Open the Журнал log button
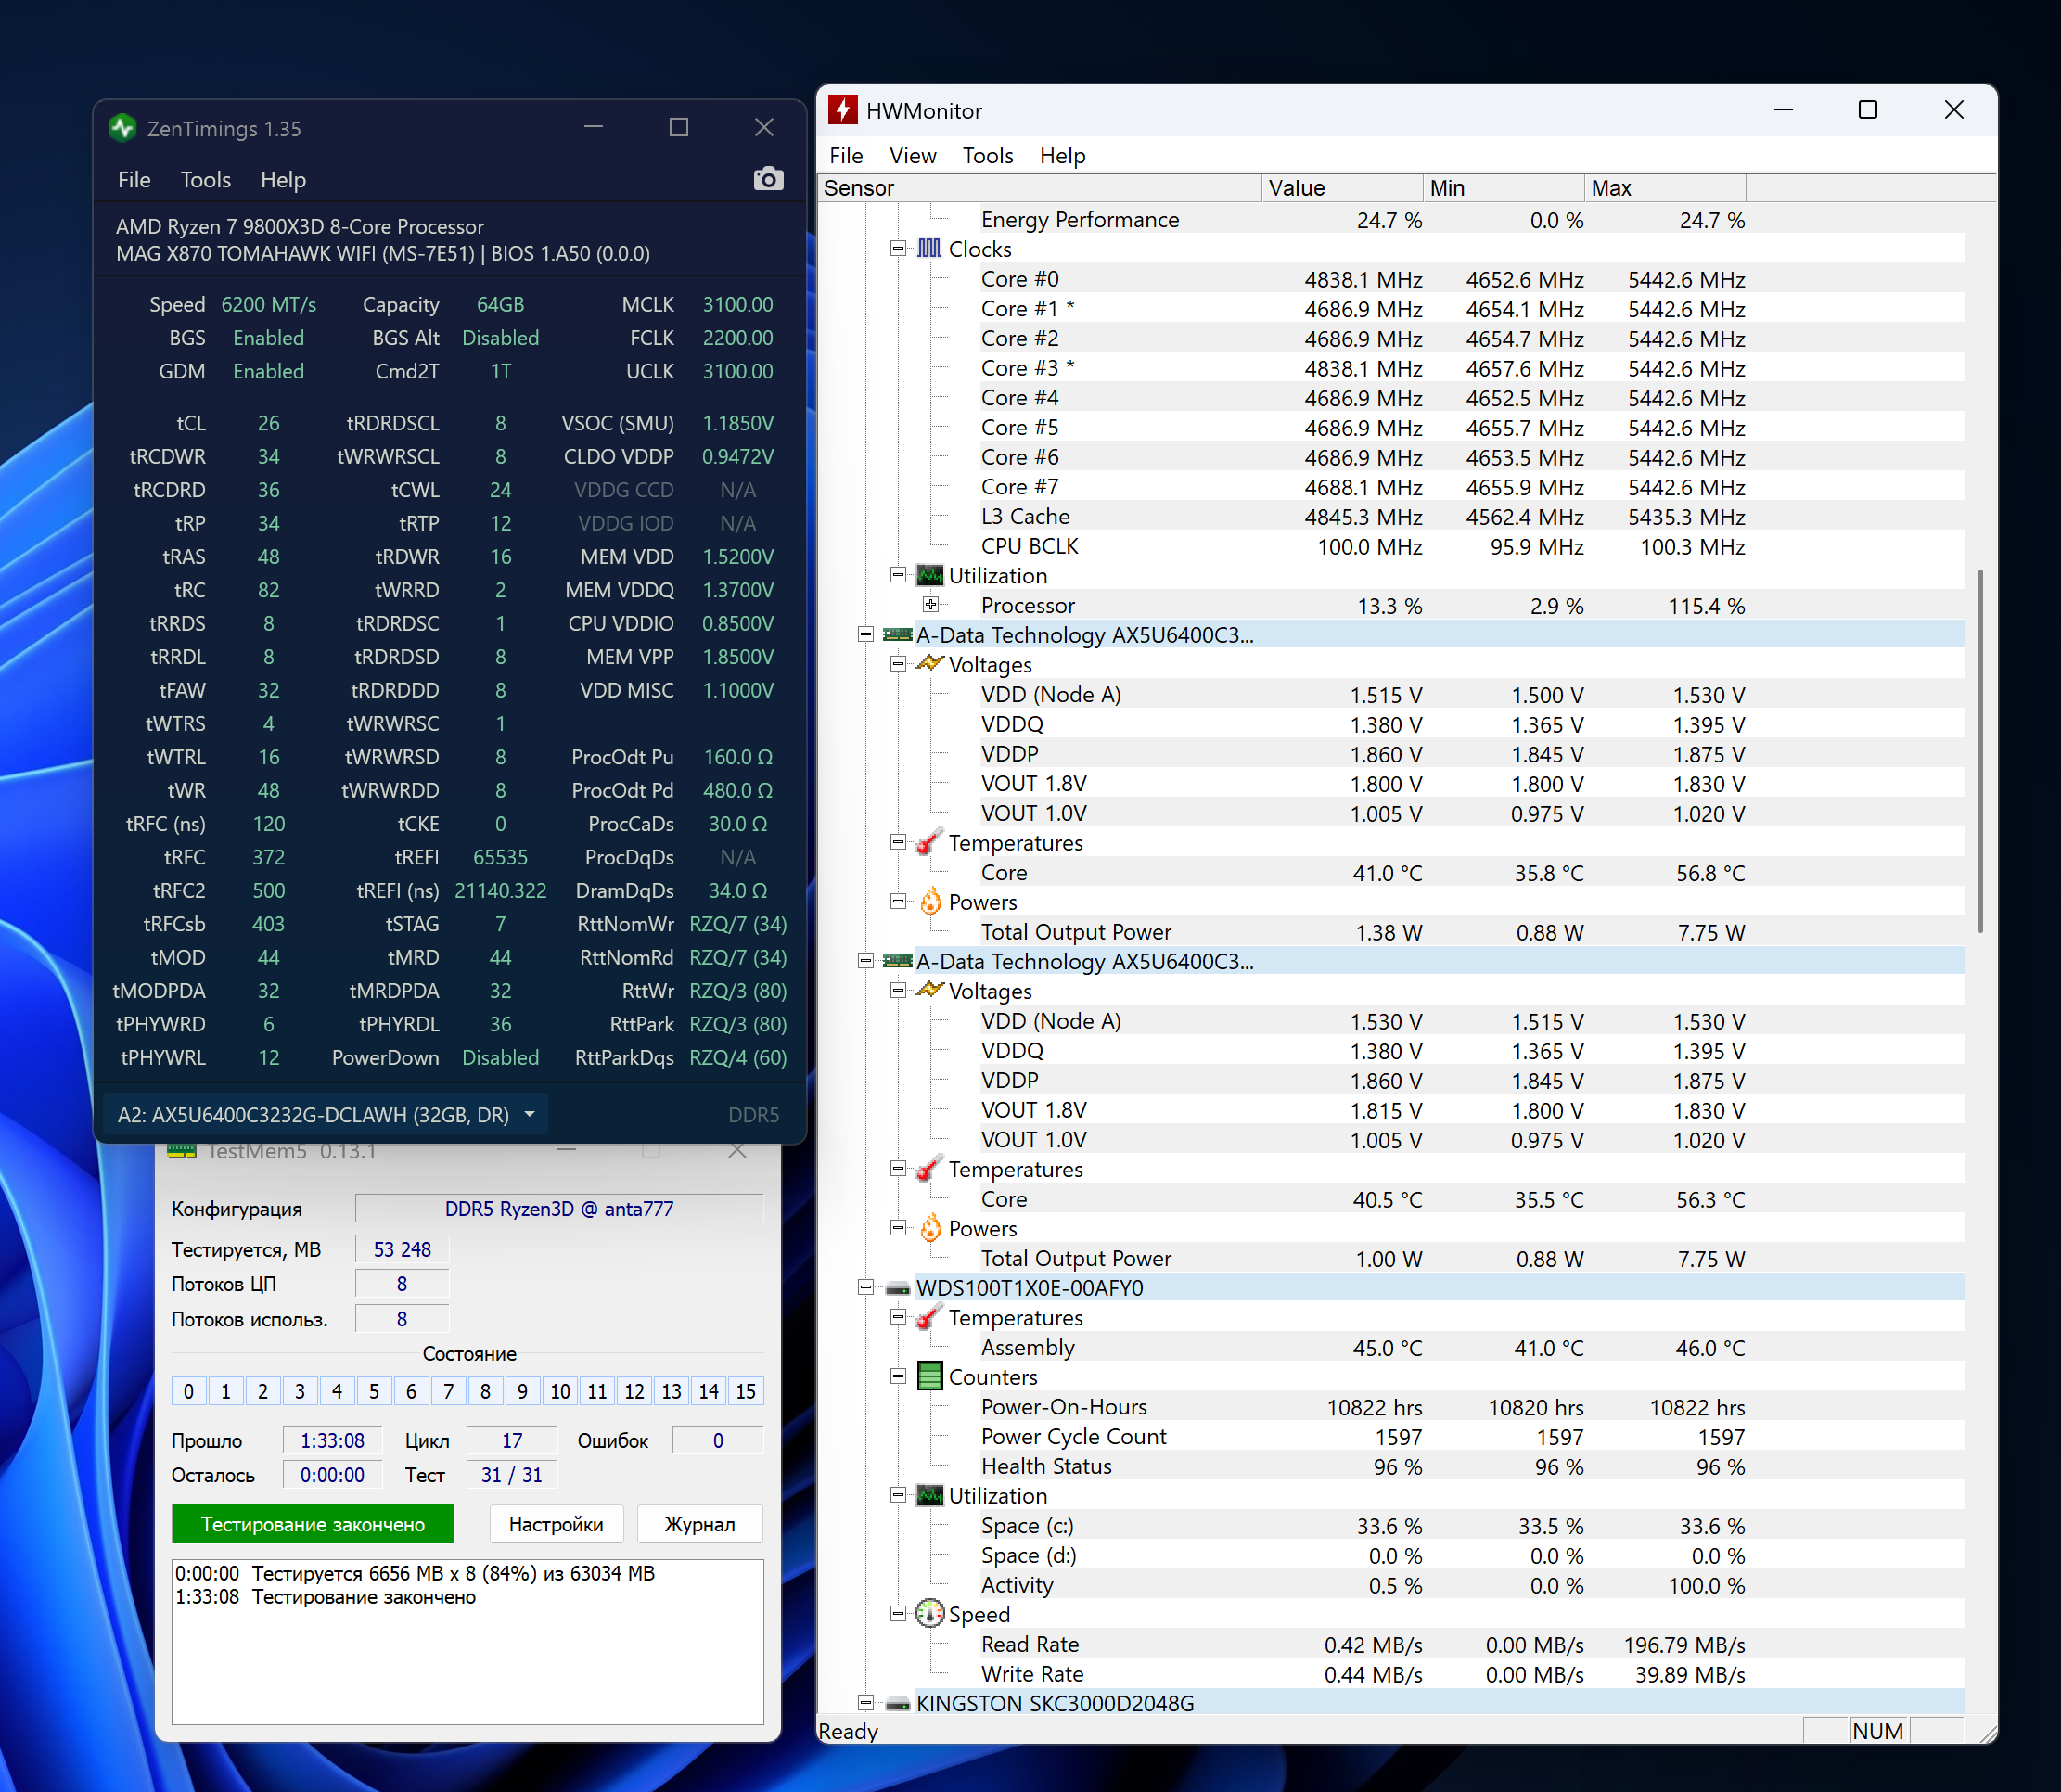 point(699,1524)
